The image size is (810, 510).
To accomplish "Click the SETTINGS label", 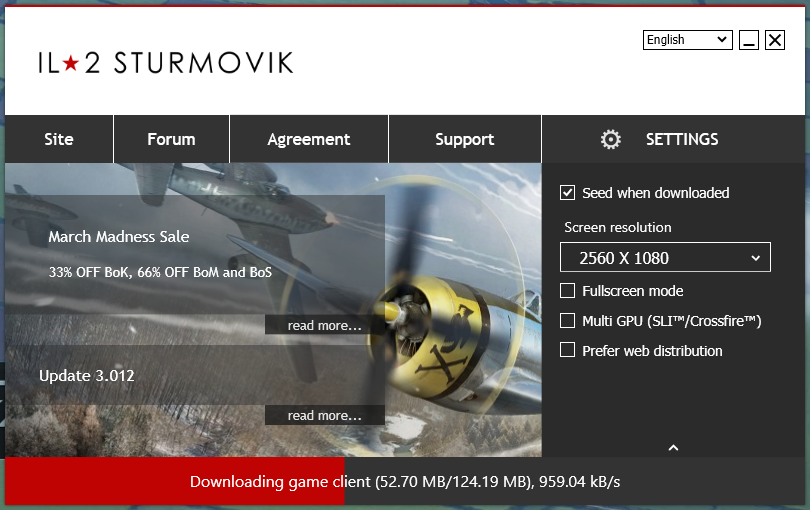I will 682,139.
